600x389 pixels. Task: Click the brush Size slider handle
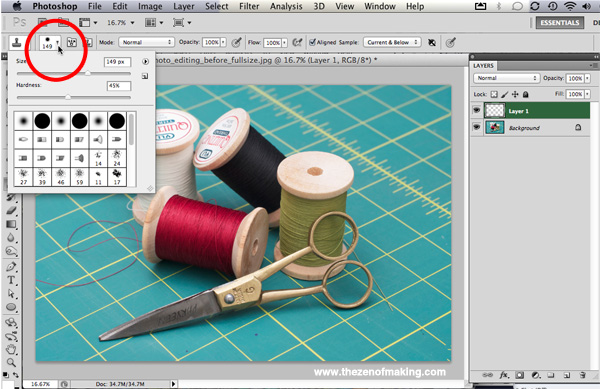click(x=88, y=73)
